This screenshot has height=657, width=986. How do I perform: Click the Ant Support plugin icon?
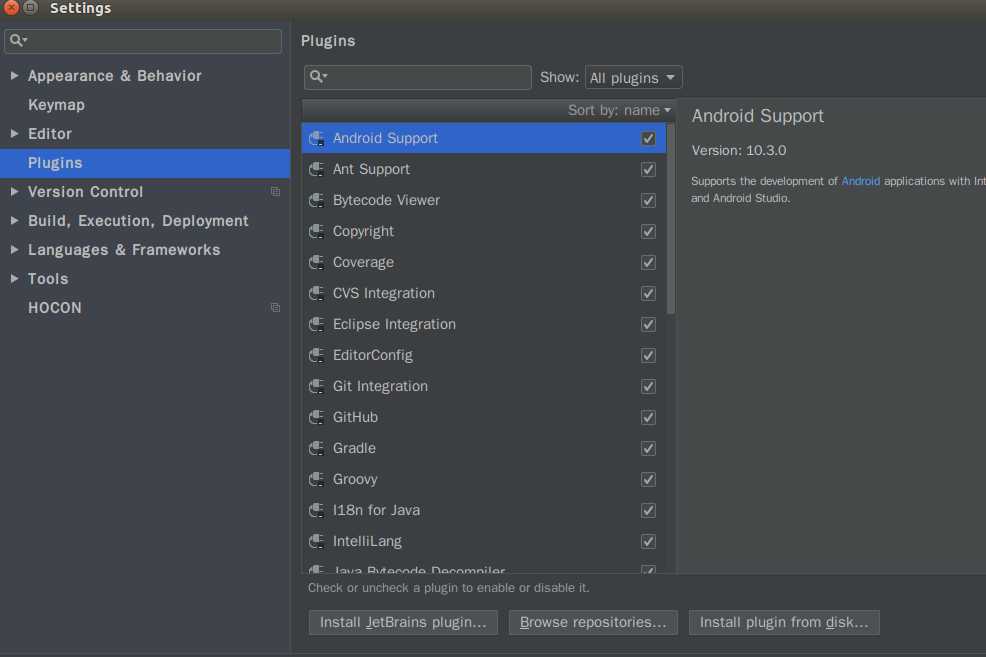point(317,169)
